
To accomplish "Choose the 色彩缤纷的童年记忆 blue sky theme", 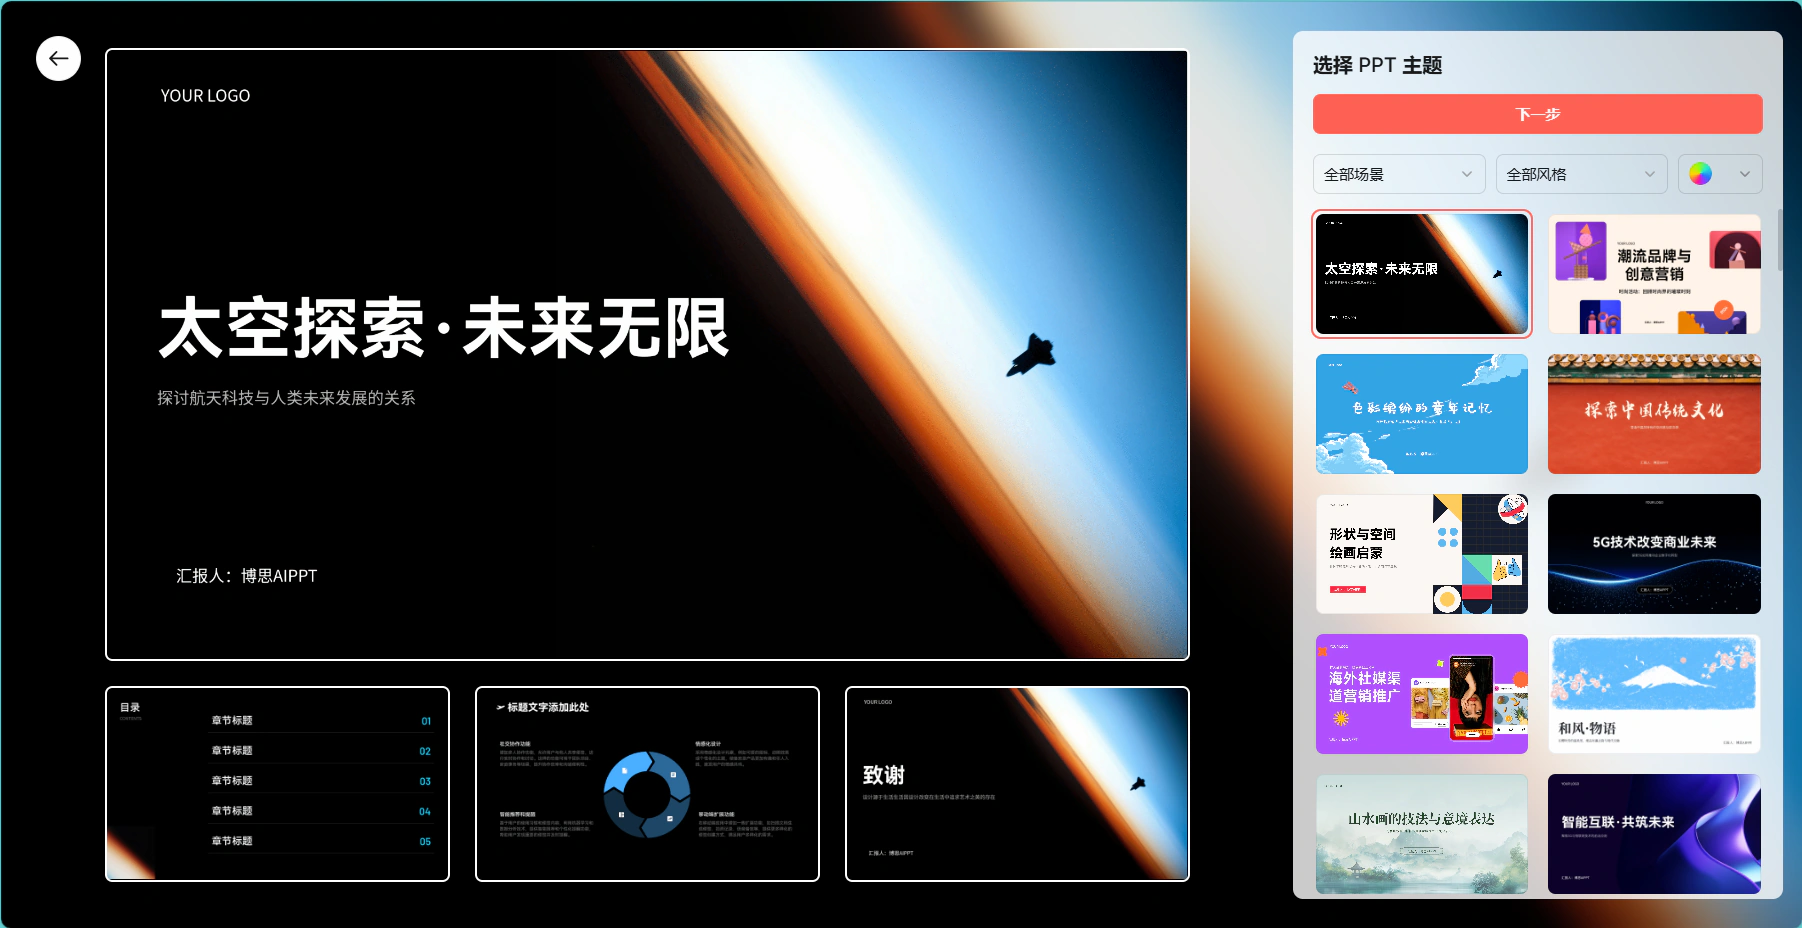I will click(x=1421, y=414).
